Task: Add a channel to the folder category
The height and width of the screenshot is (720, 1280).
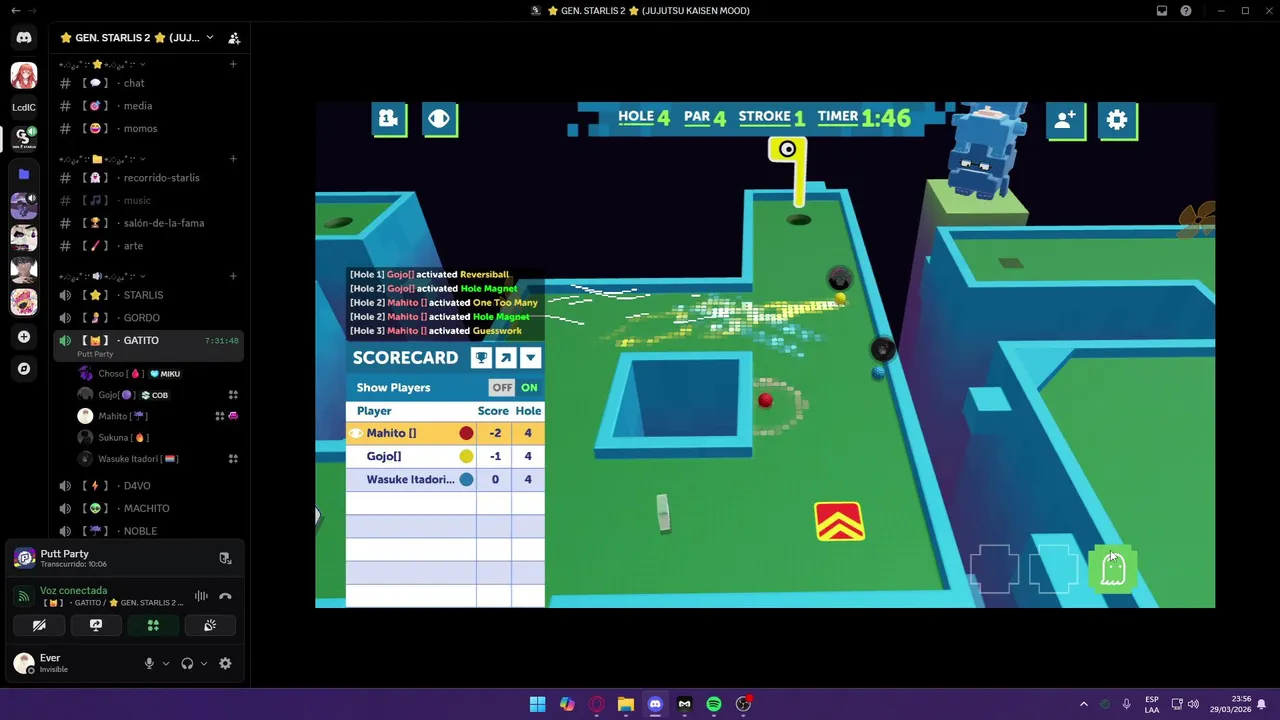Action: 233,159
